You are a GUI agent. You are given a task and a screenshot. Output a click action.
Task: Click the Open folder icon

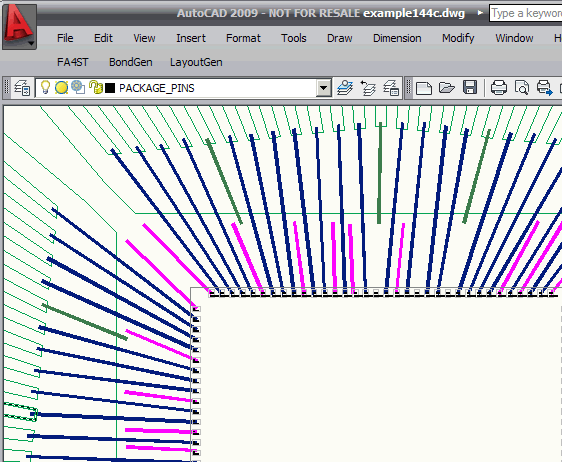click(x=447, y=88)
